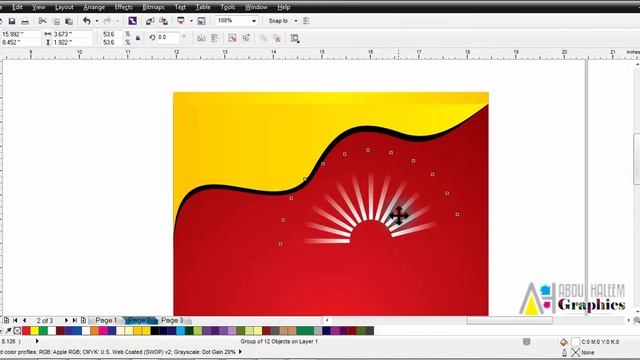Viewport: 640px width, 360px height.
Task: Open the Arrange menu
Action: coord(94,7)
